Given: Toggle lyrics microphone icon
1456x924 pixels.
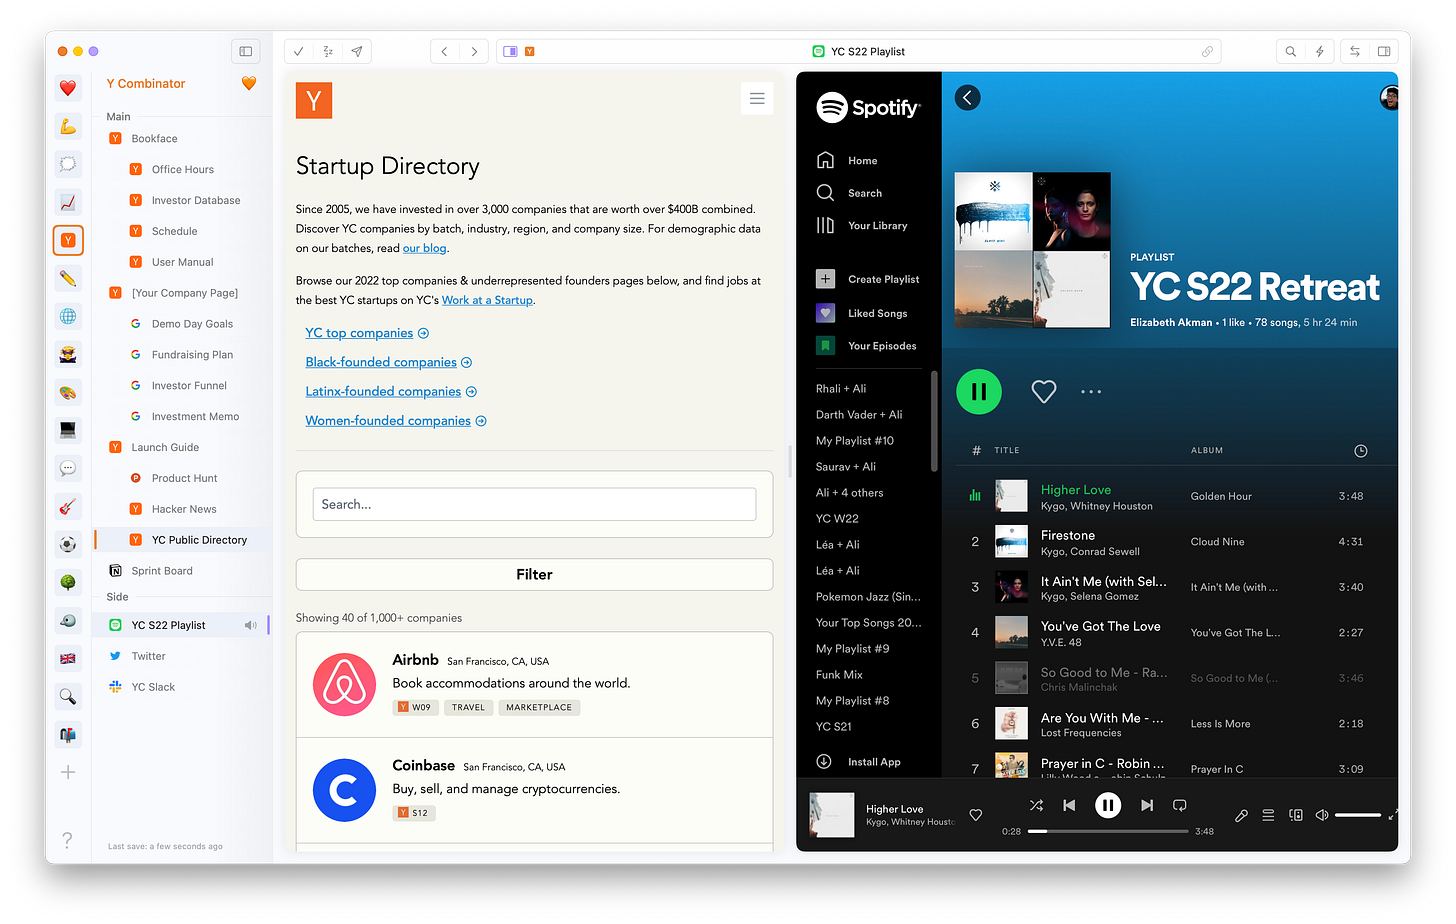Looking at the screenshot, I should coord(1241,815).
